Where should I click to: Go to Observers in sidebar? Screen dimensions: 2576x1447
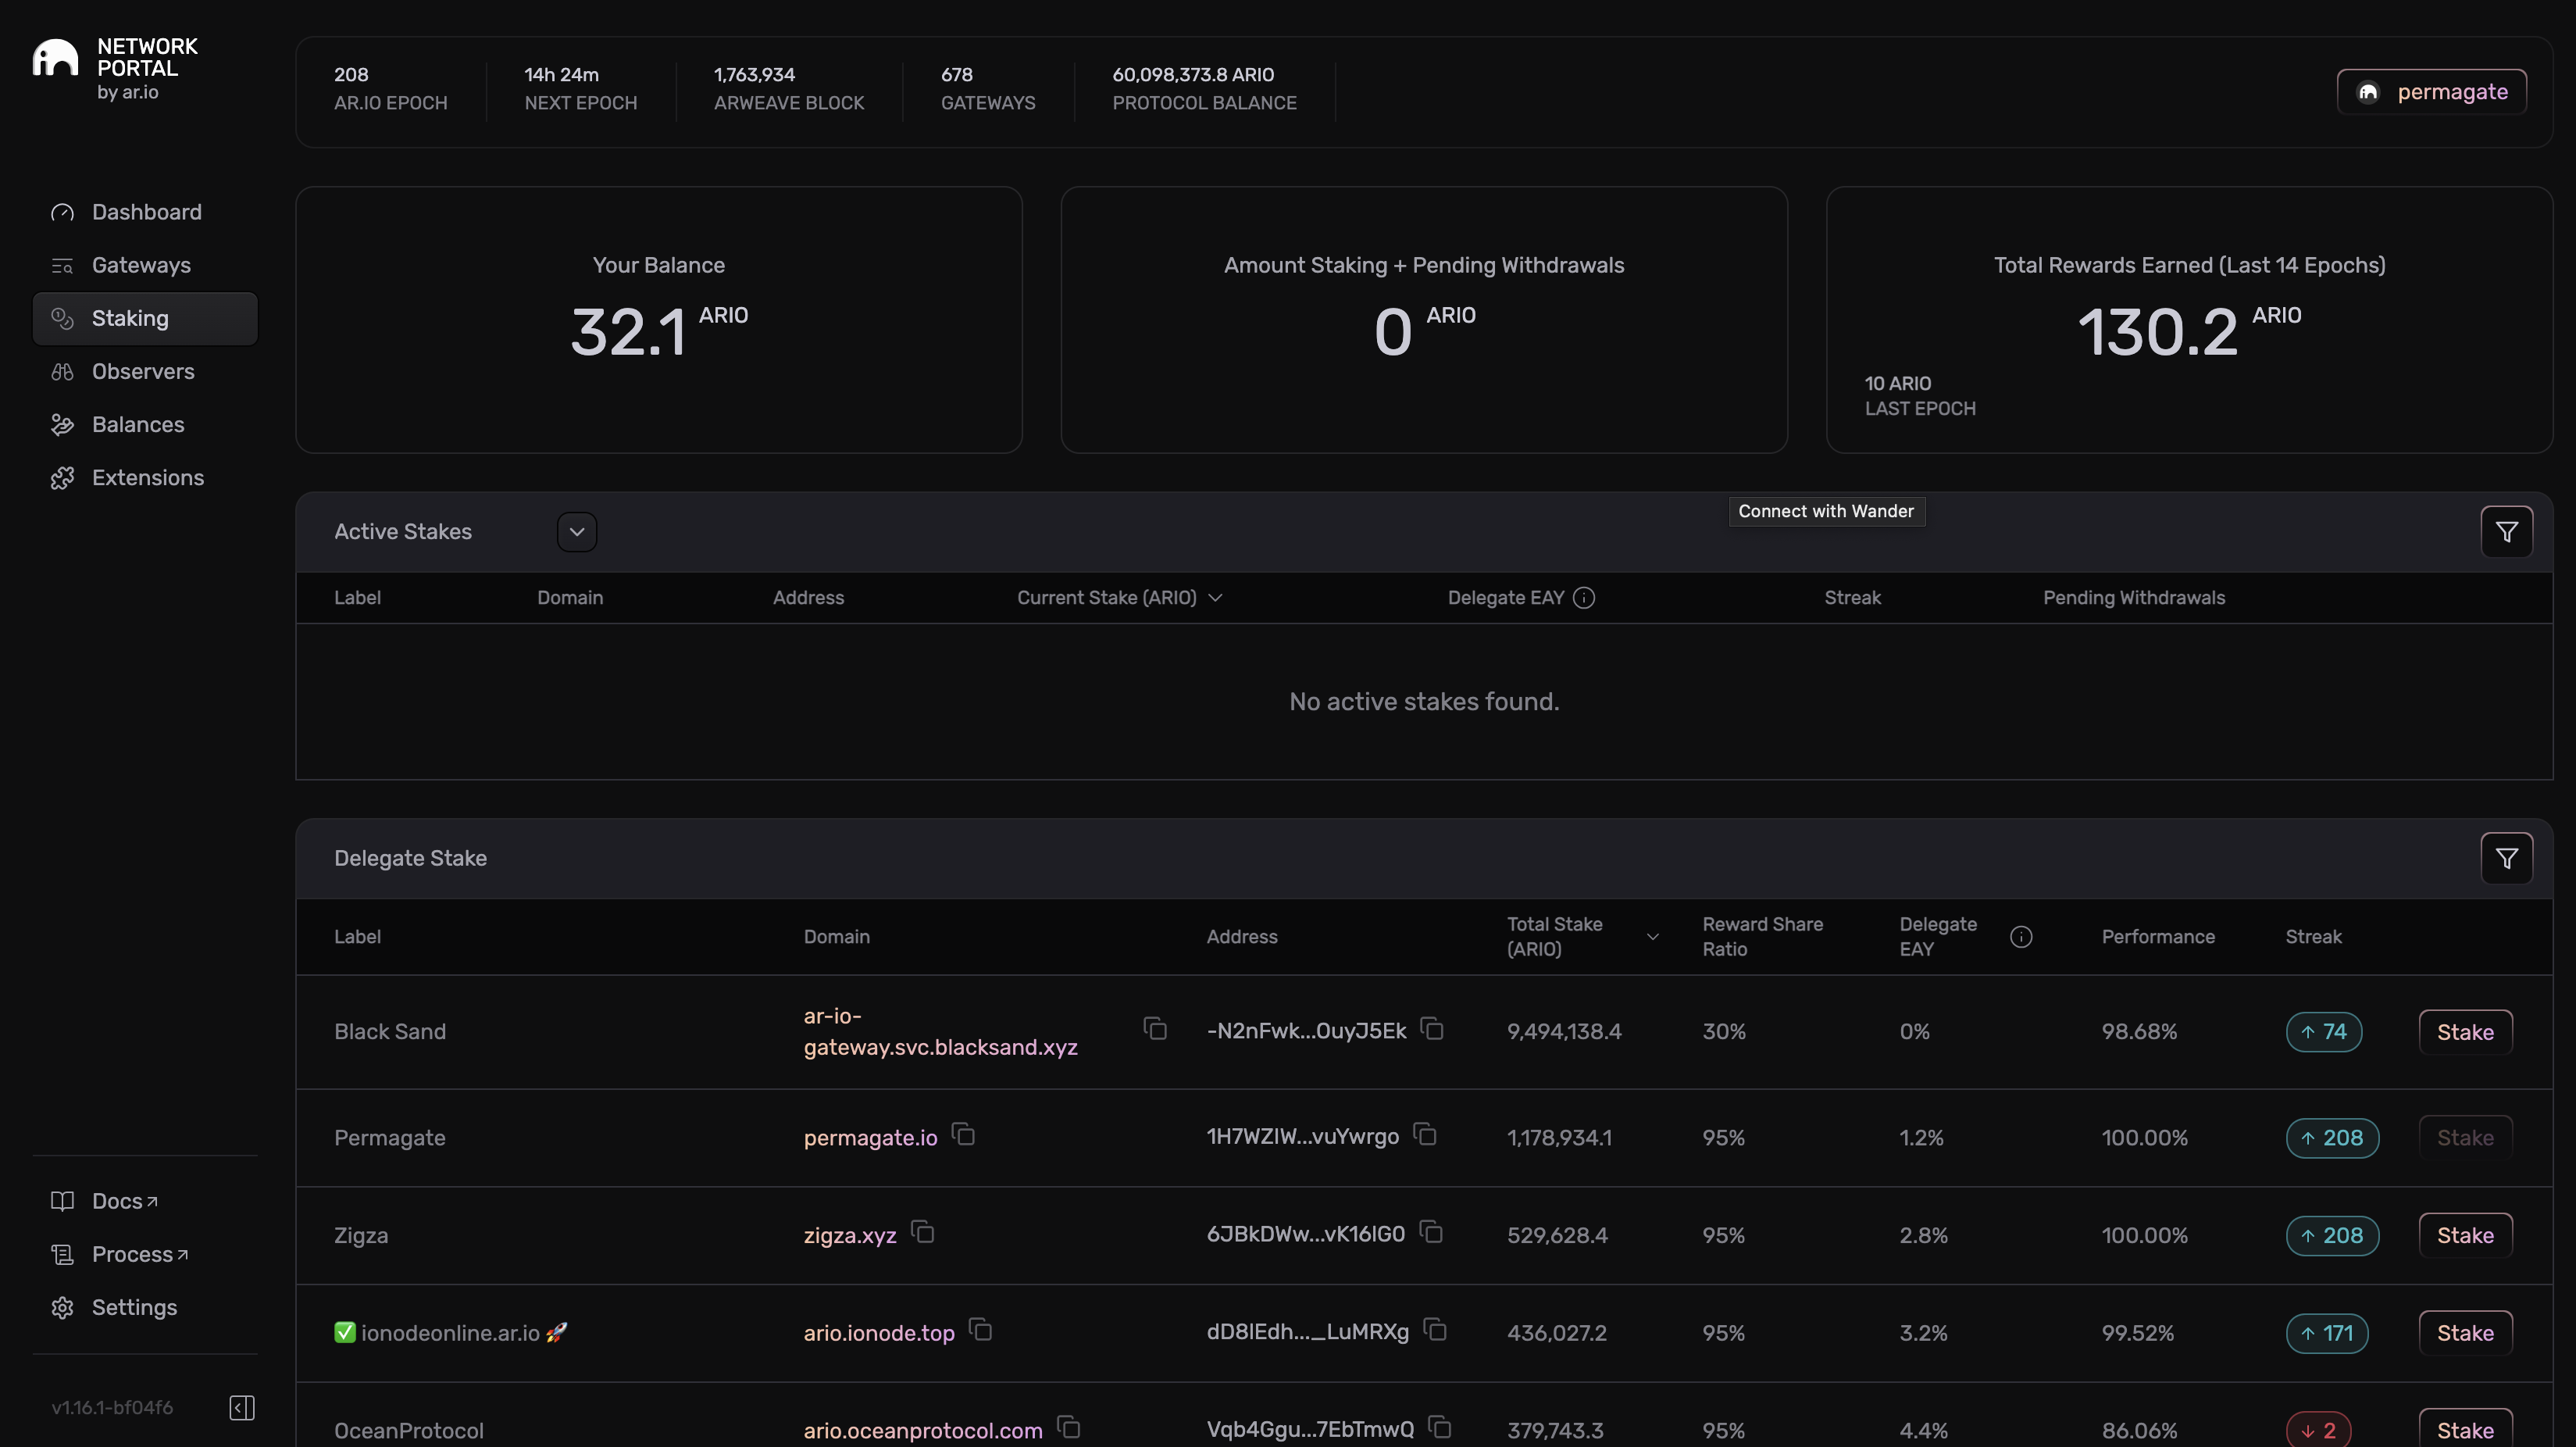[143, 371]
